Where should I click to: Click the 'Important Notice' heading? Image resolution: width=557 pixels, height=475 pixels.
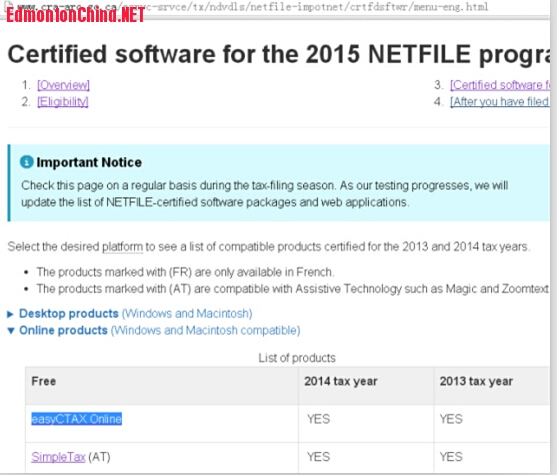pos(89,162)
